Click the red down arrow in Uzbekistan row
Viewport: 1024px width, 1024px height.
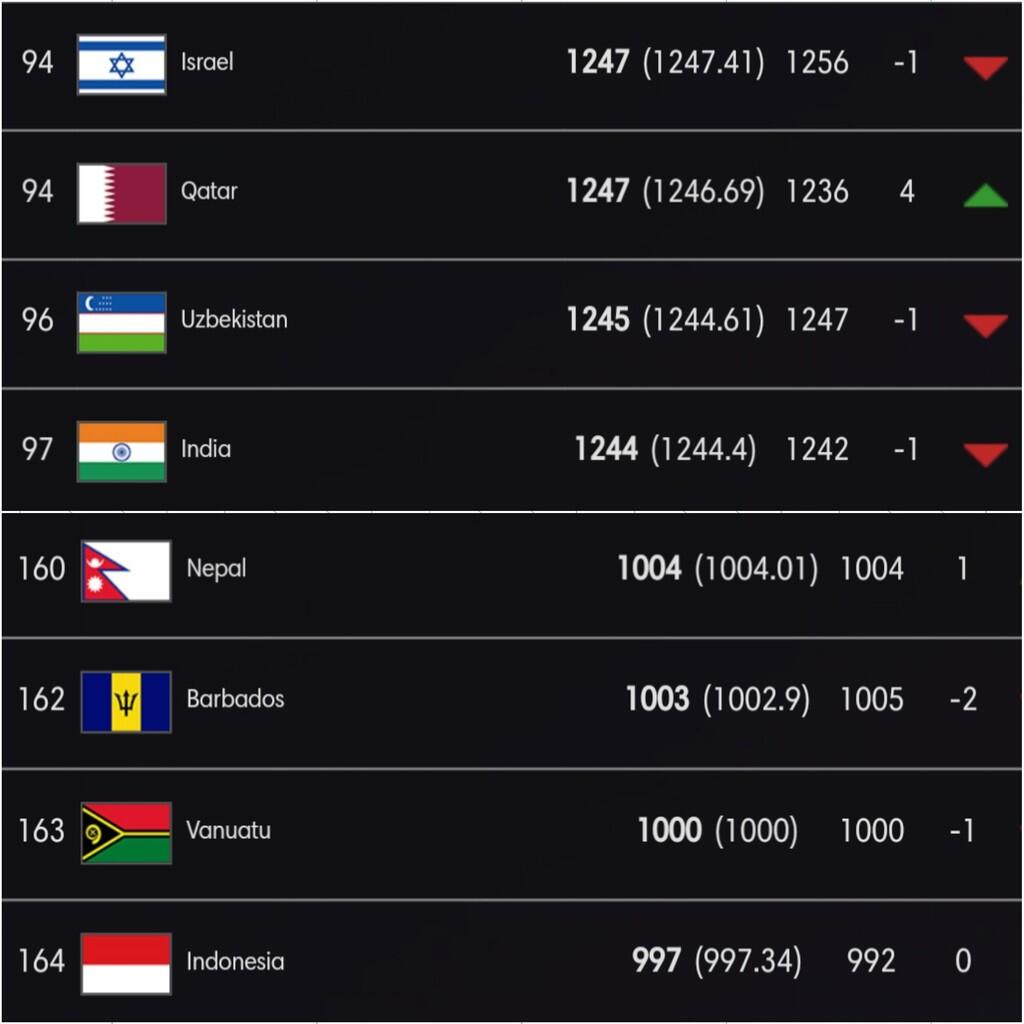(x=985, y=325)
